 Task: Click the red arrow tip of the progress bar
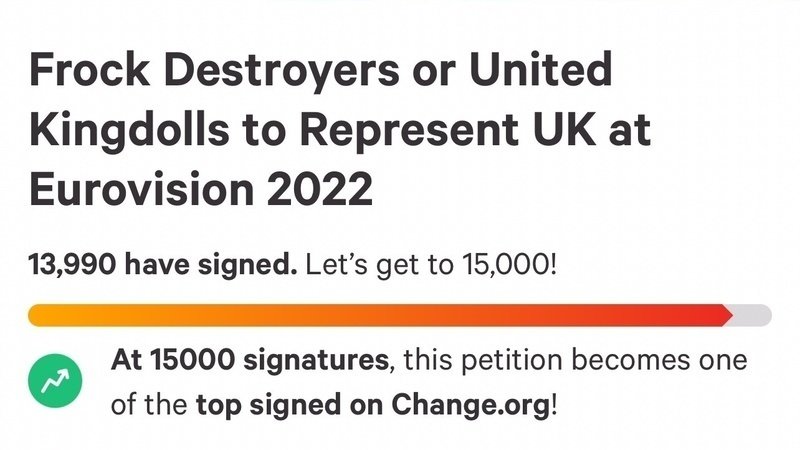pyautogui.click(x=726, y=315)
